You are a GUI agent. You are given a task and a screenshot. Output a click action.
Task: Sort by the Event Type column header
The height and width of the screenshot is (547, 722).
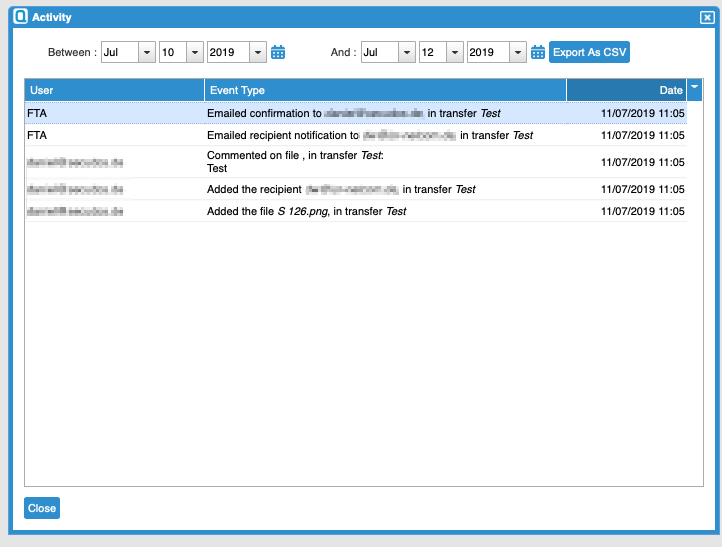pyautogui.click(x=385, y=90)
